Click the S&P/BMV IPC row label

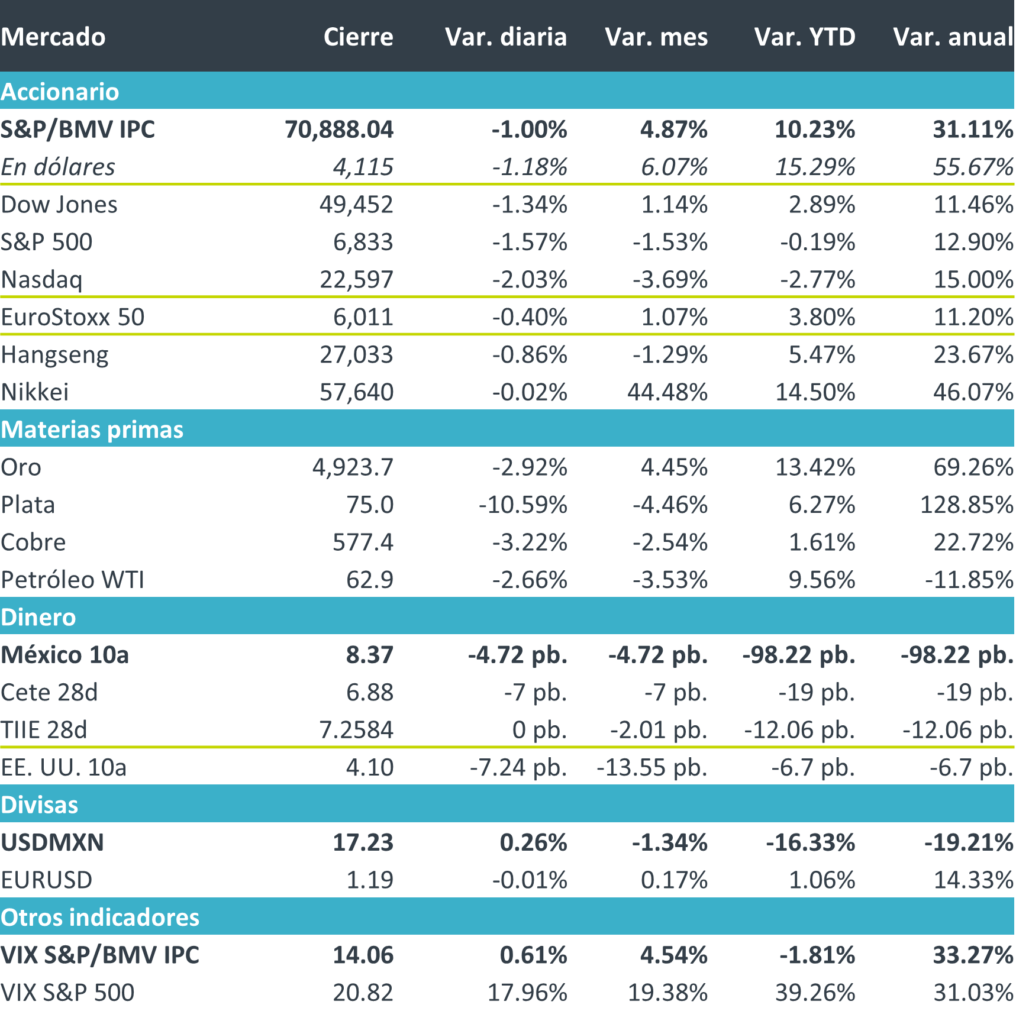pos(78,129)
